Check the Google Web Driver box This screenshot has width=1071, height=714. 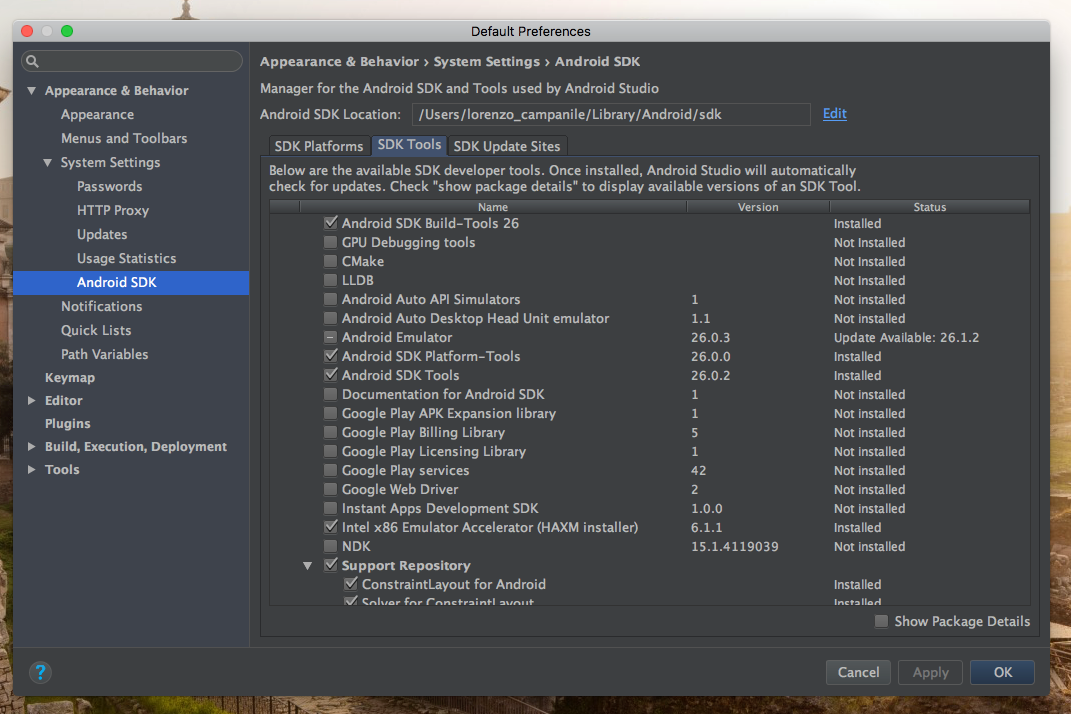[x=331, y=489]
